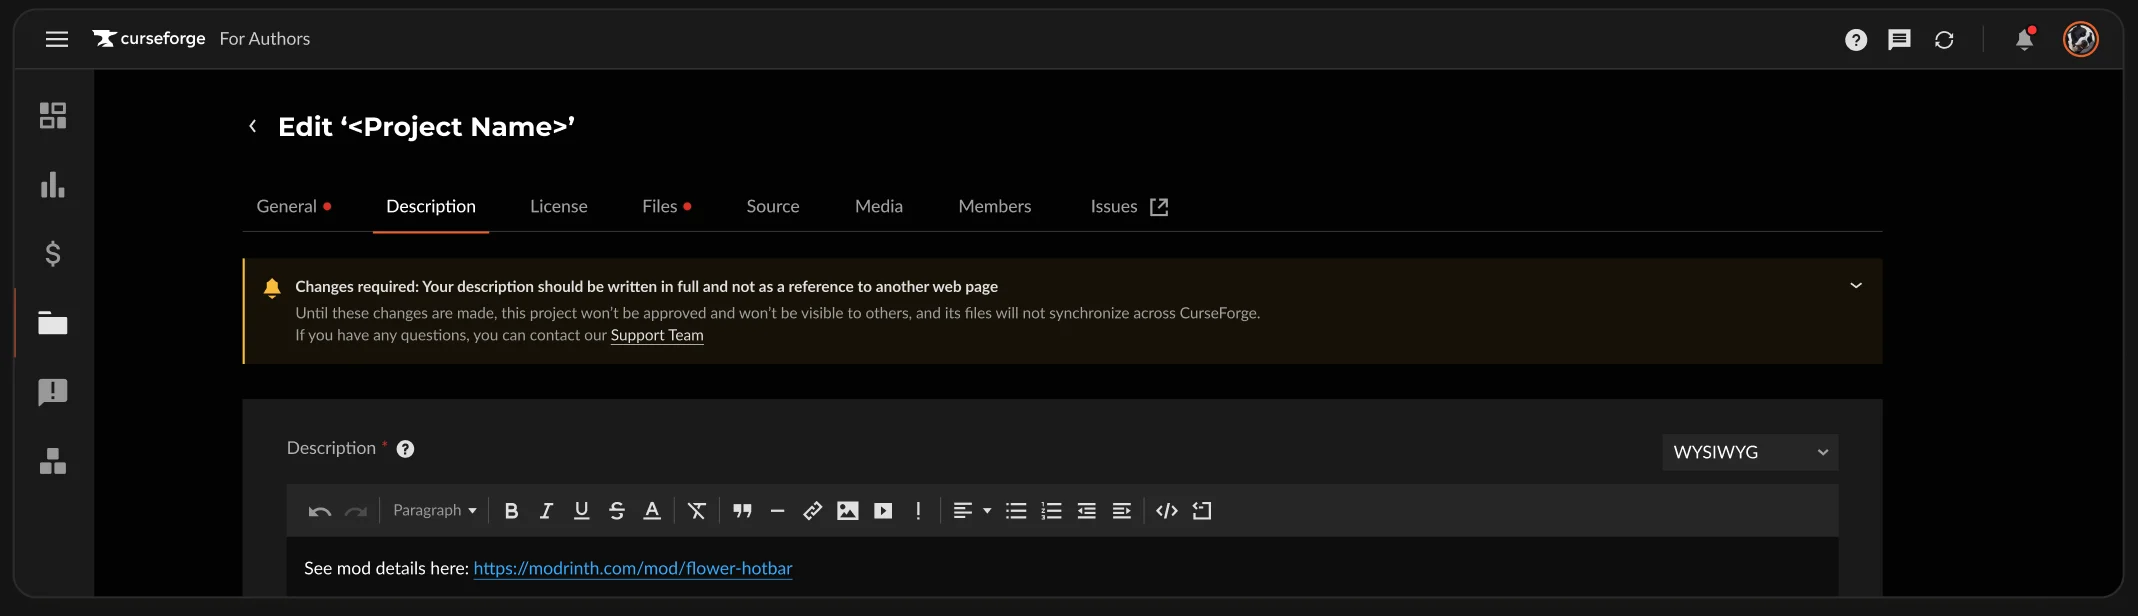Viewport: 2138px width, 616px height.
Task: Open the Paragraph style dropdown
Action: [x=435, y=510]
